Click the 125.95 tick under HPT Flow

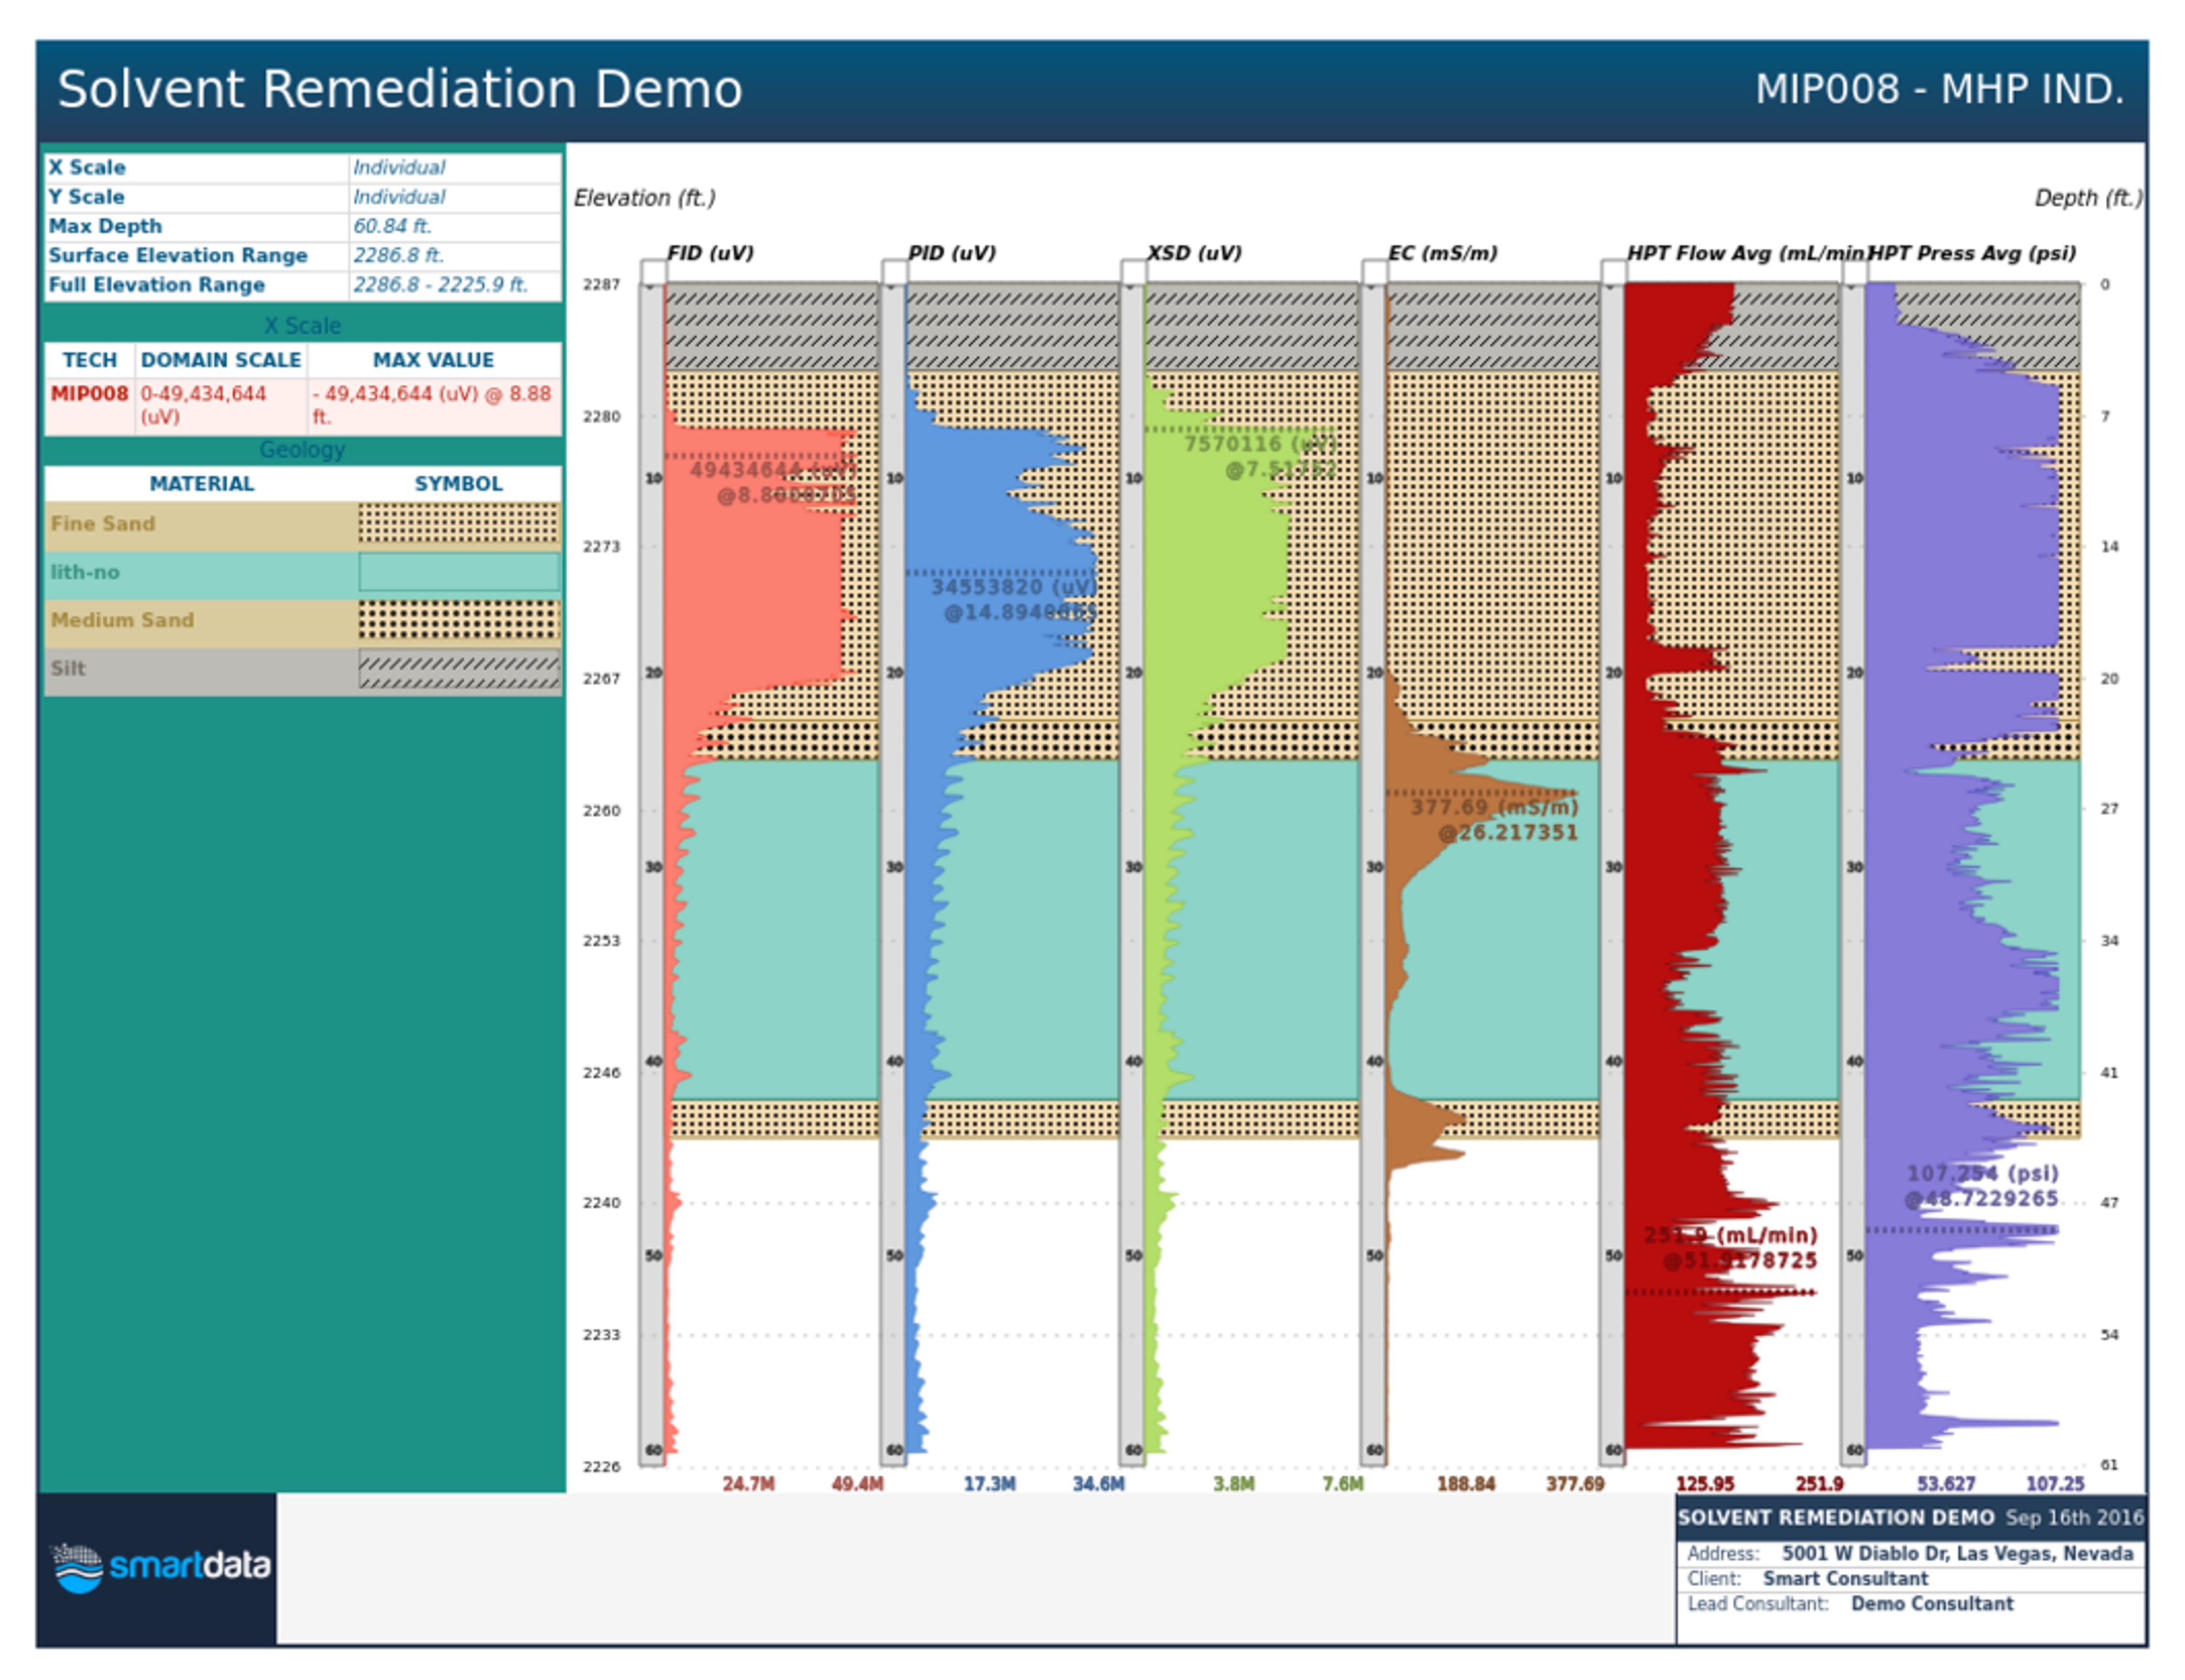1705,1484
